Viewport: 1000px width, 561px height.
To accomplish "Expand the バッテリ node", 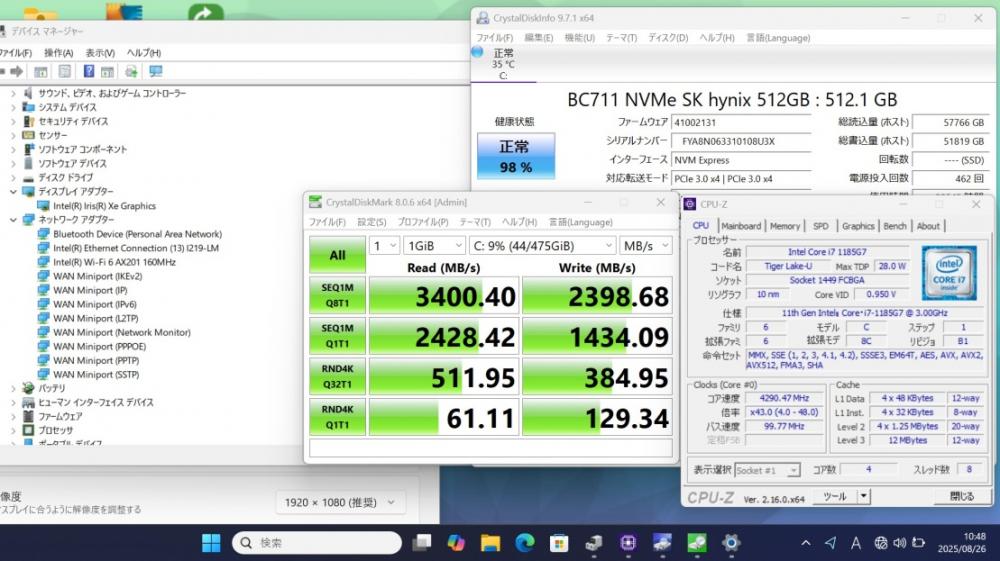I will pyautogui.click(x=13, y=388).
